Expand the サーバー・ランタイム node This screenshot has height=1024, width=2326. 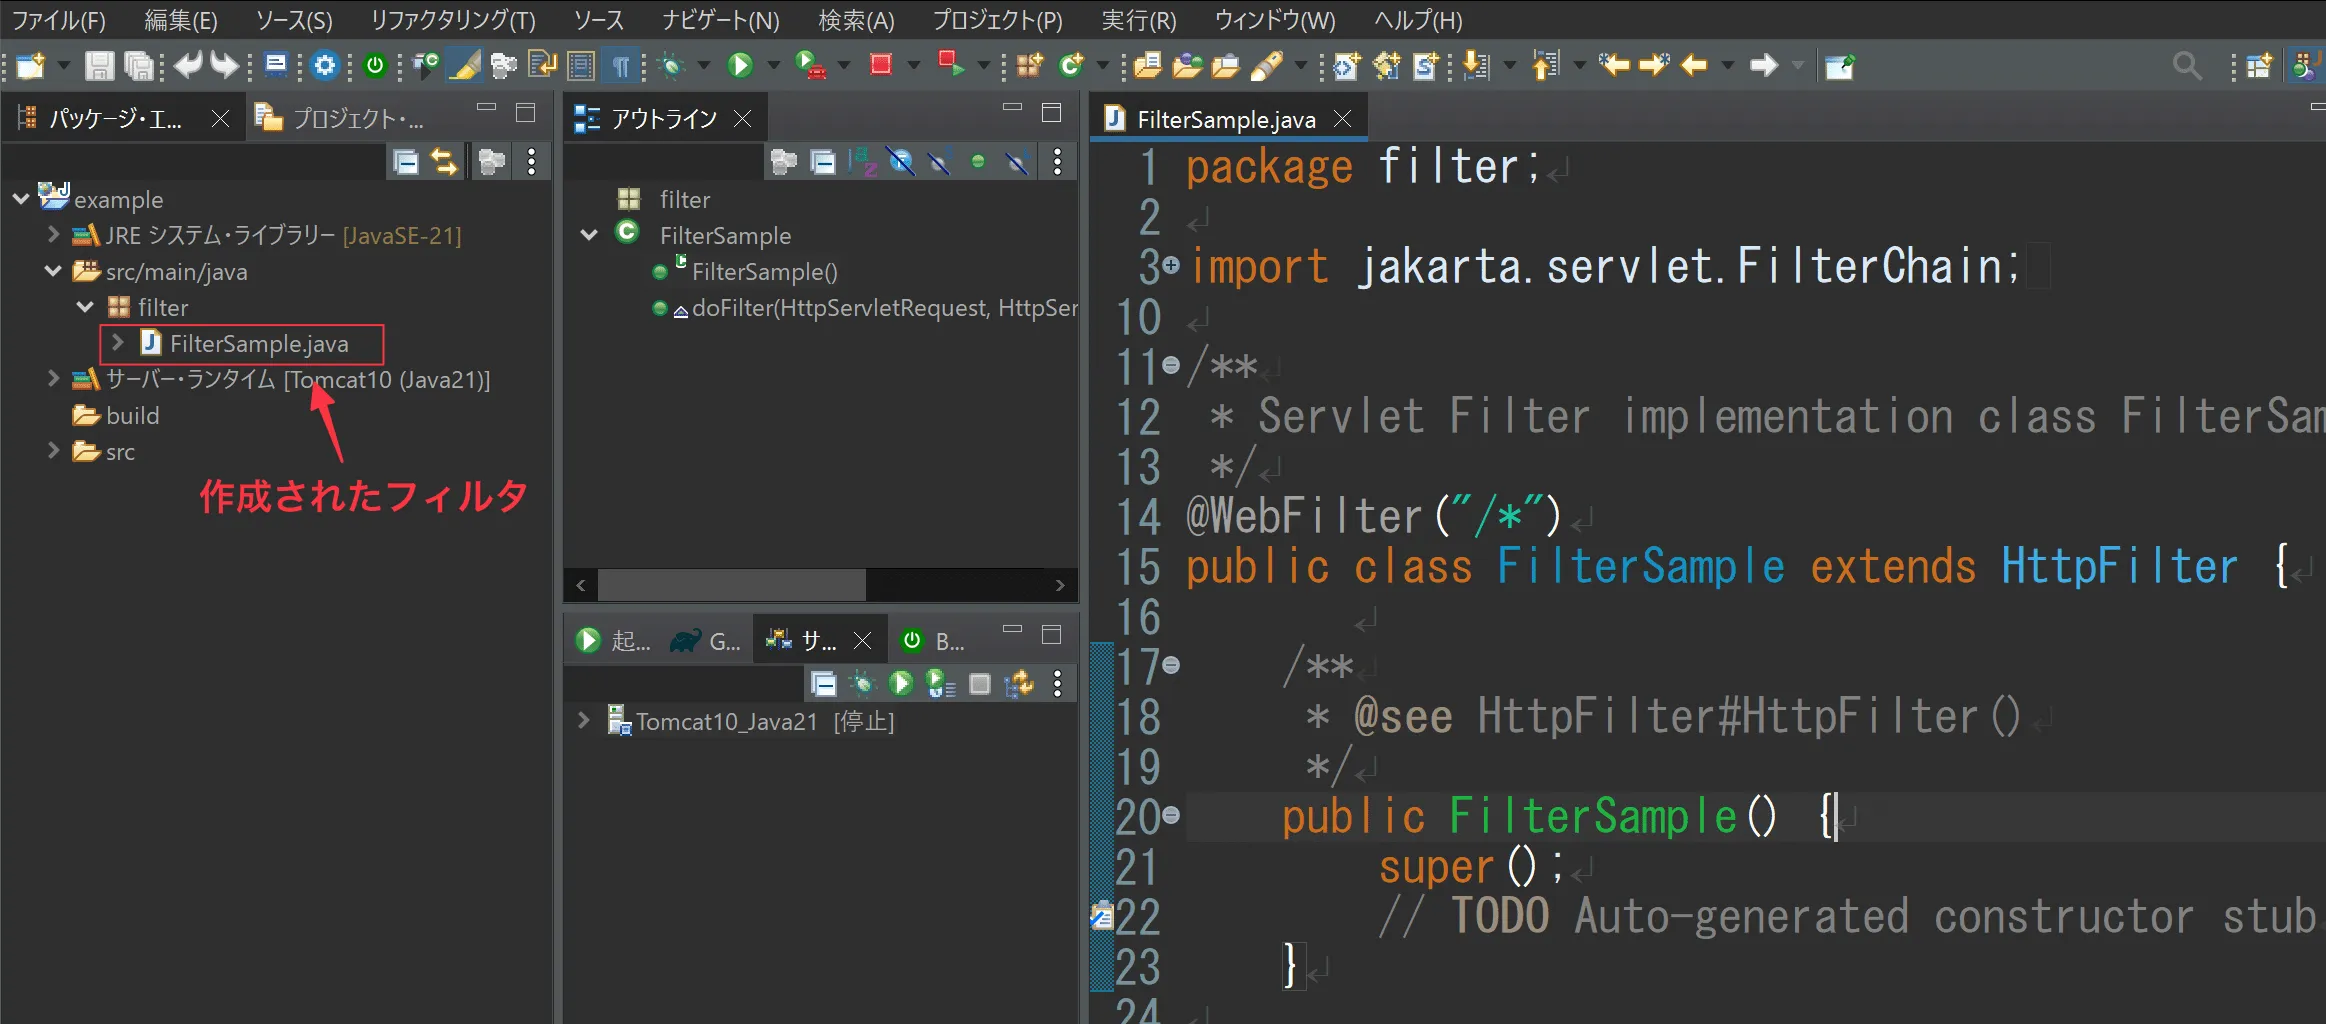tap(53, 379)
